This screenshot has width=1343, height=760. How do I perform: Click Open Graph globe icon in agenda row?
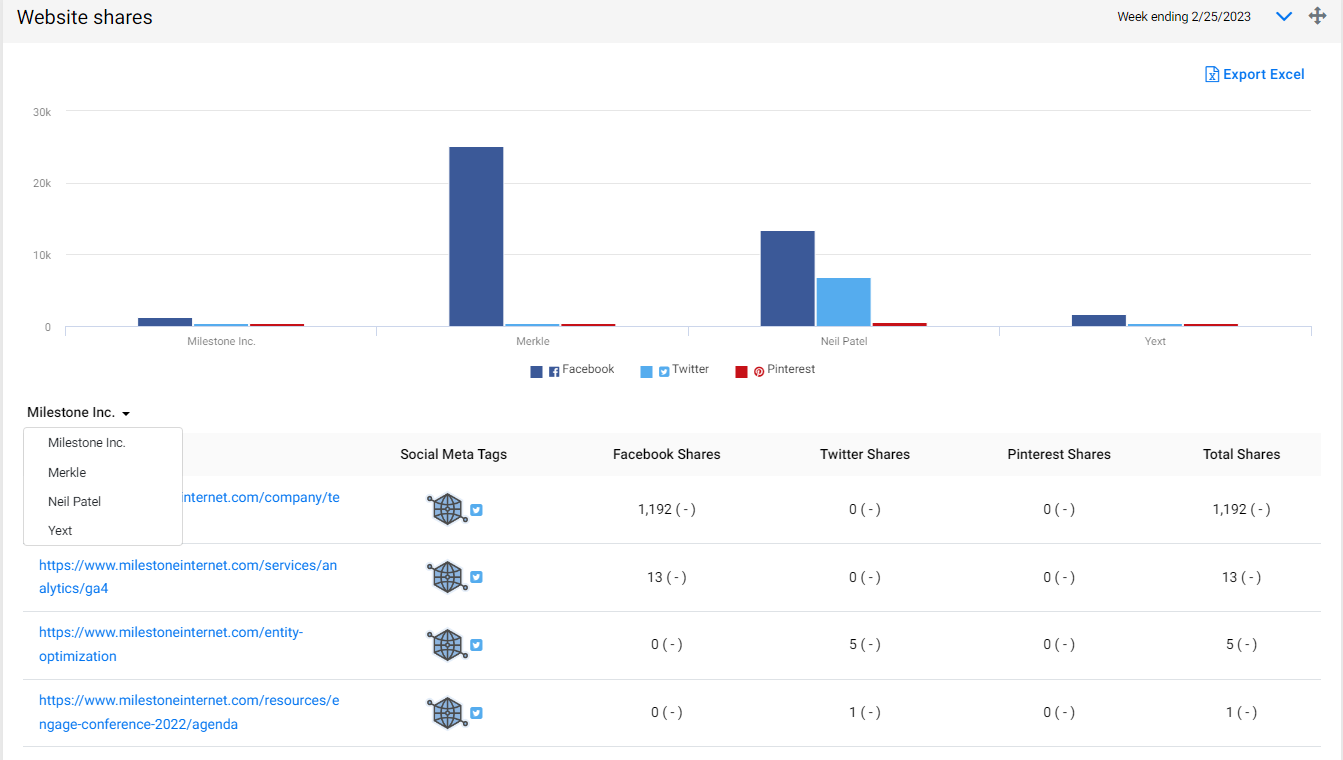pos(447,713)
